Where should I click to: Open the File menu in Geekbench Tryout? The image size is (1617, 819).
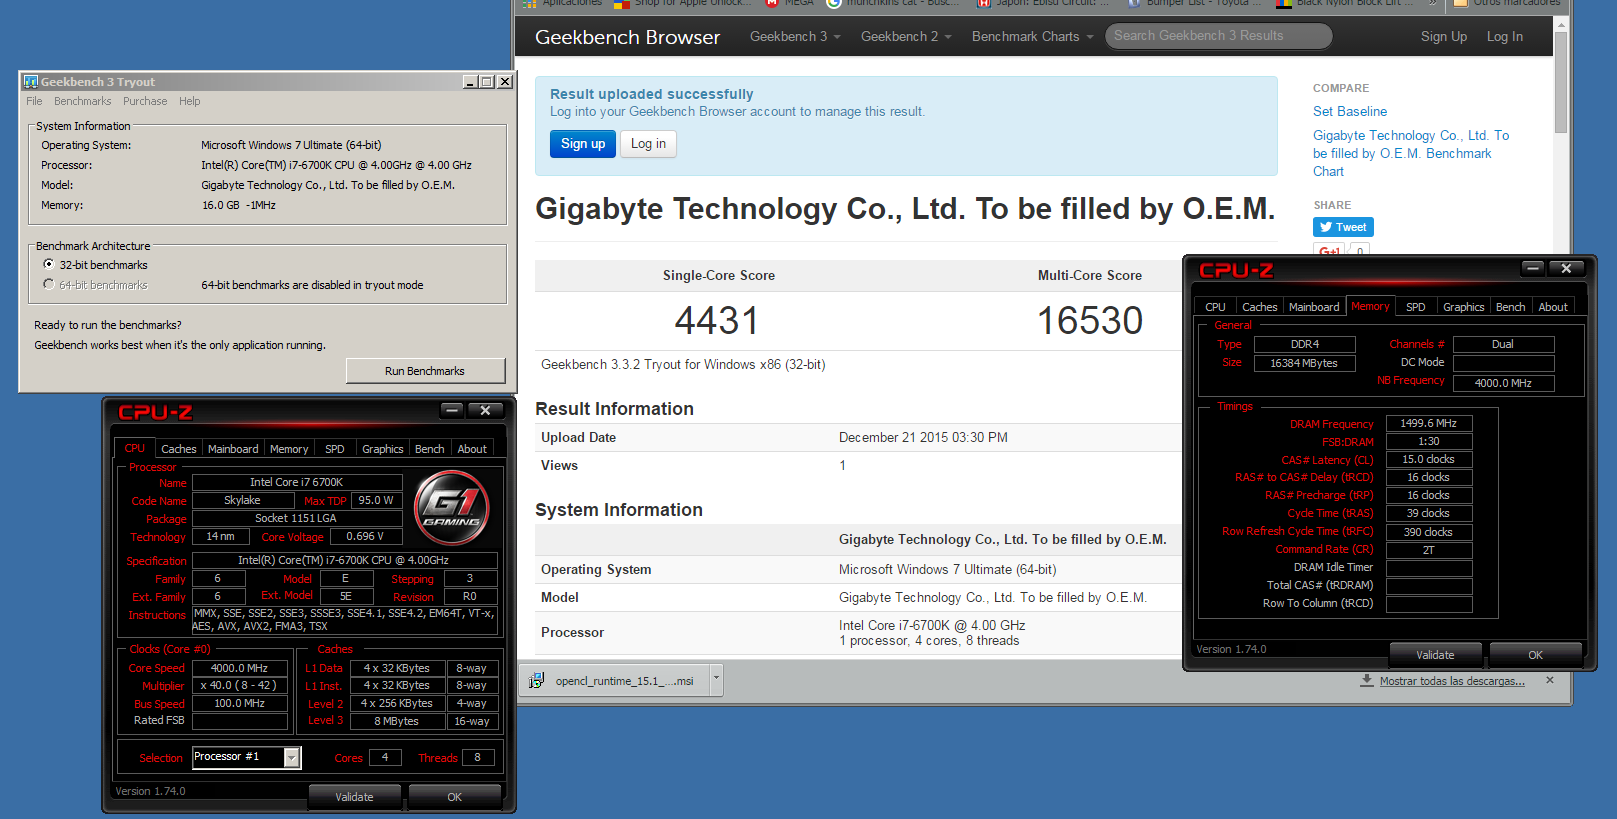pos(34,101)
